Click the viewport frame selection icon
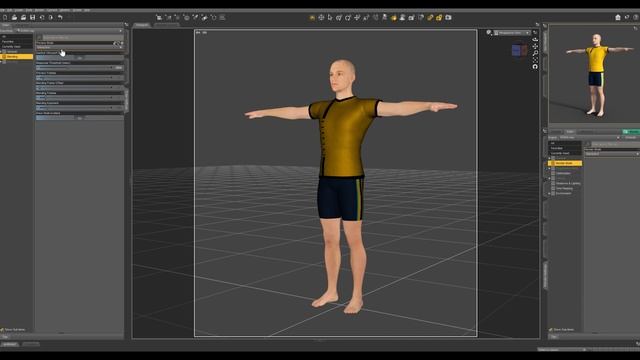Viewport: 640px width, 360px height. 535,60
